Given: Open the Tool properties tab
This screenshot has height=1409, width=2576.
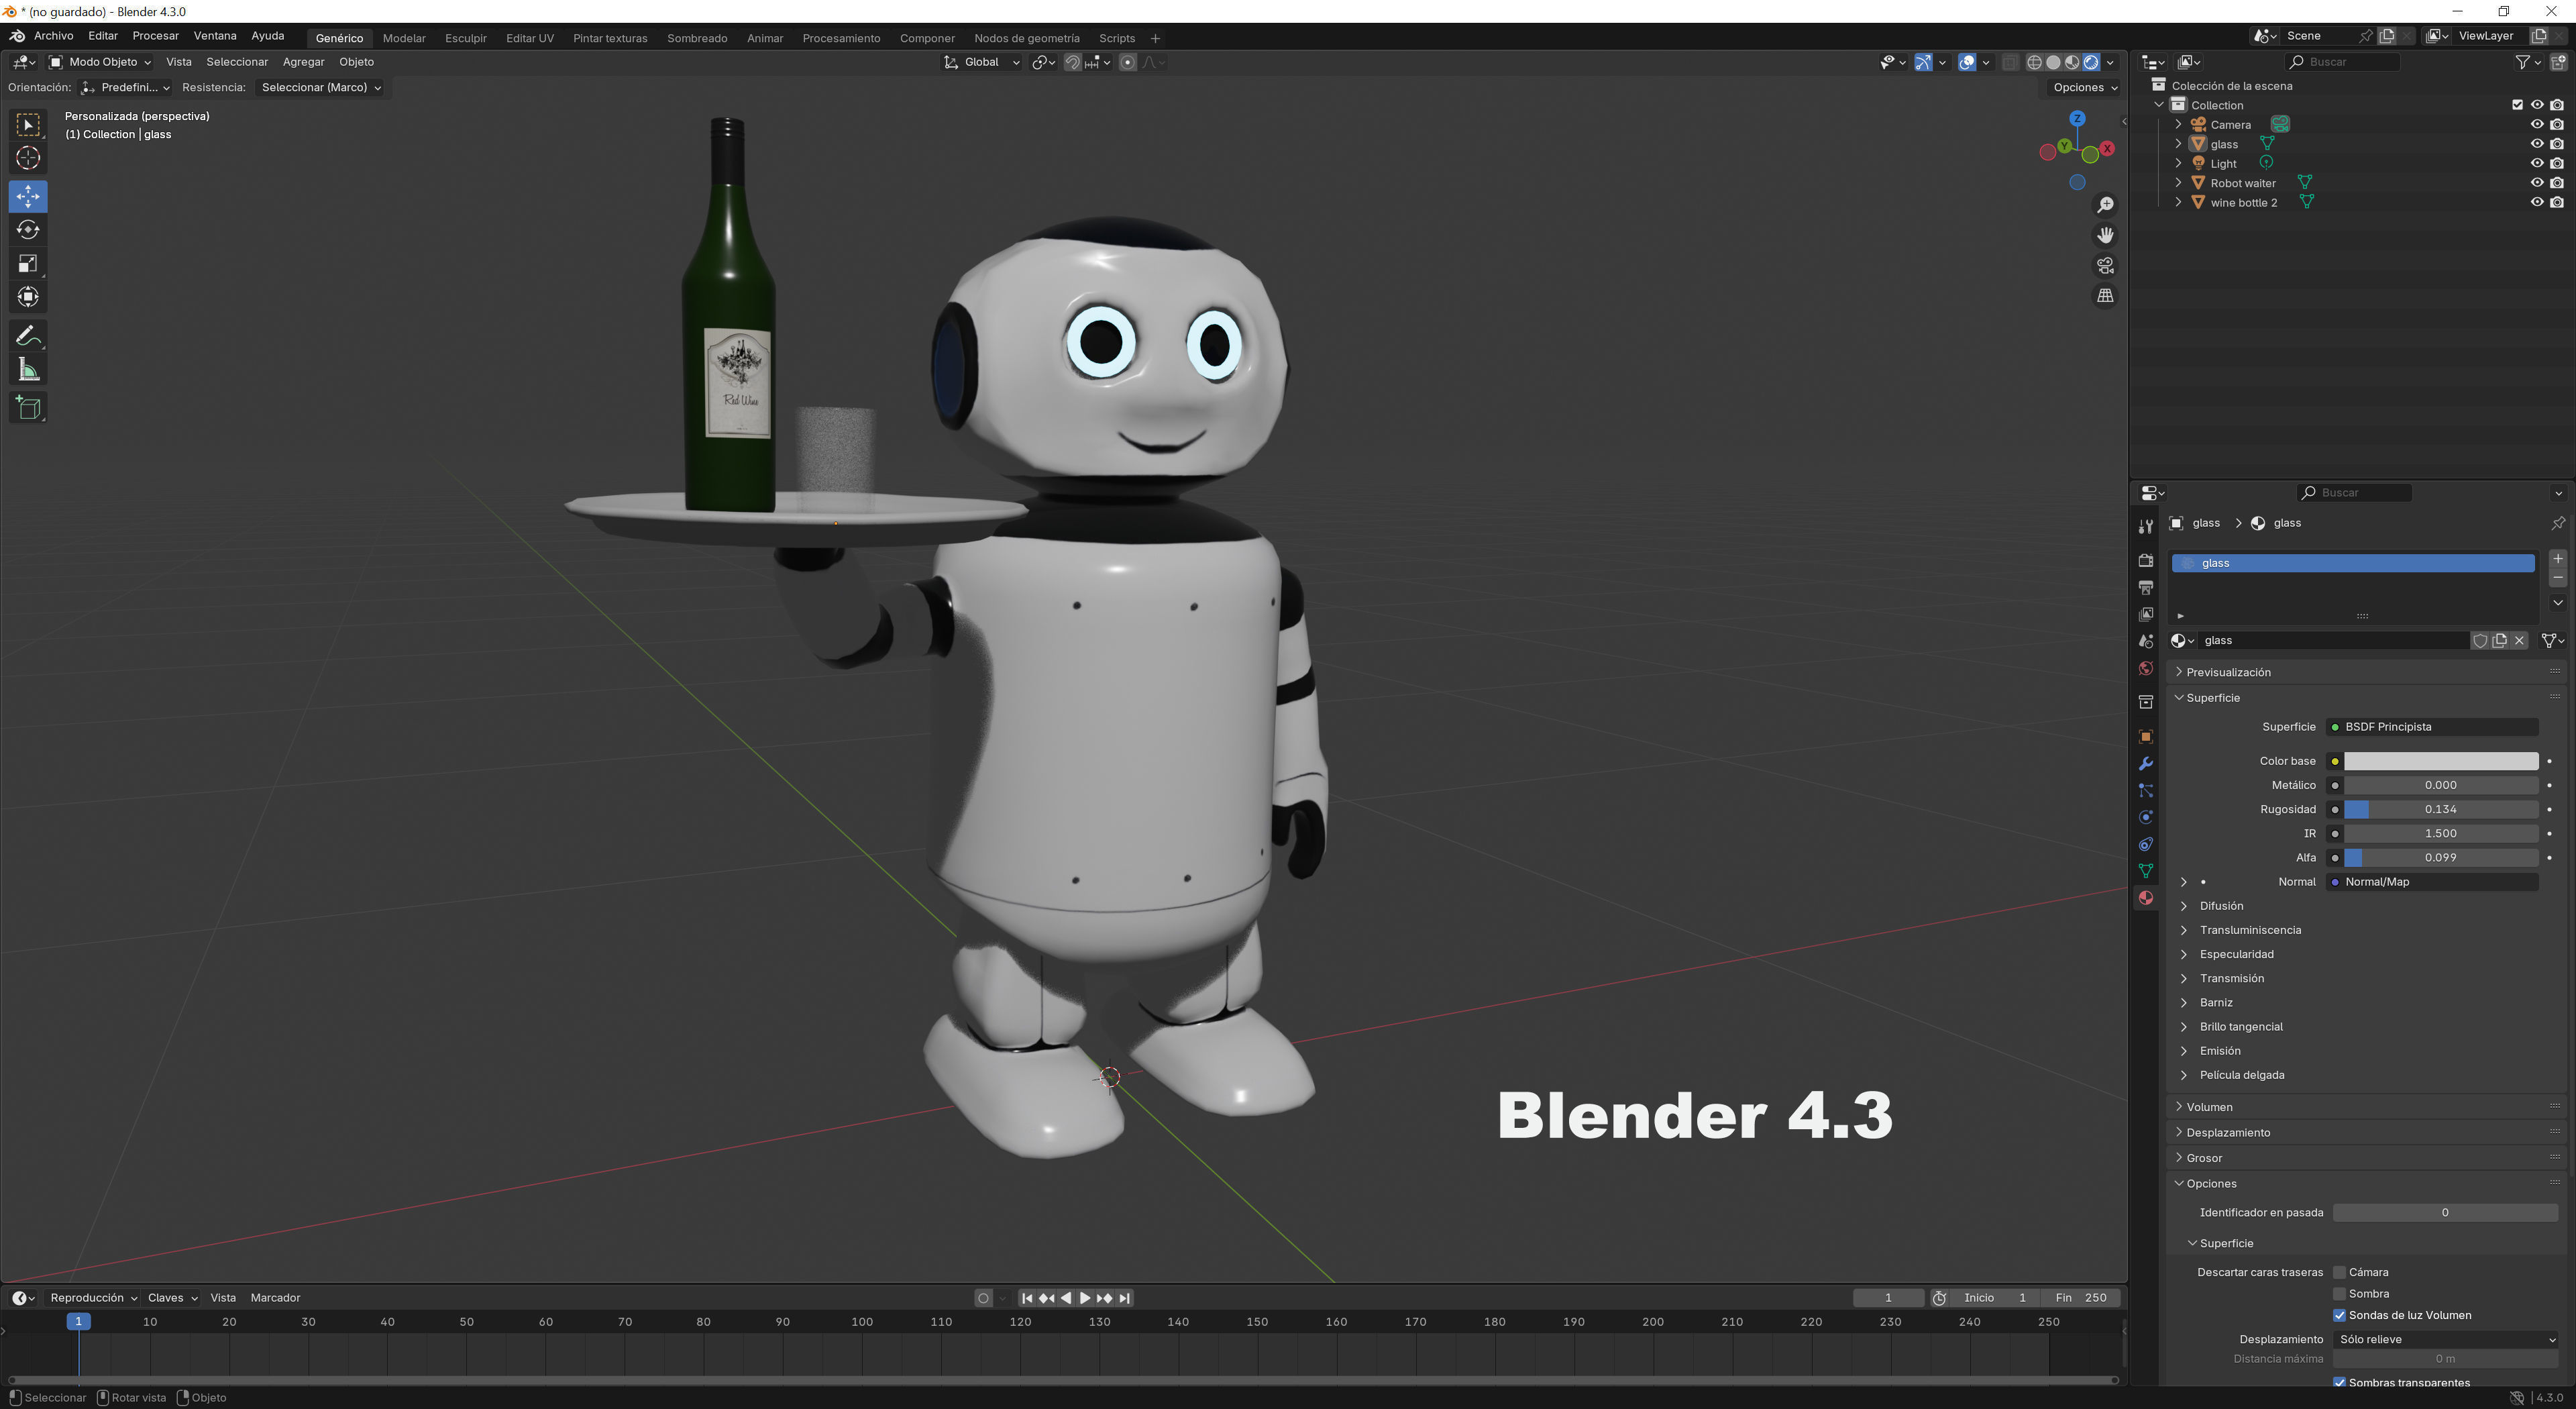Looking at the screenshot, I should 2145,526.
